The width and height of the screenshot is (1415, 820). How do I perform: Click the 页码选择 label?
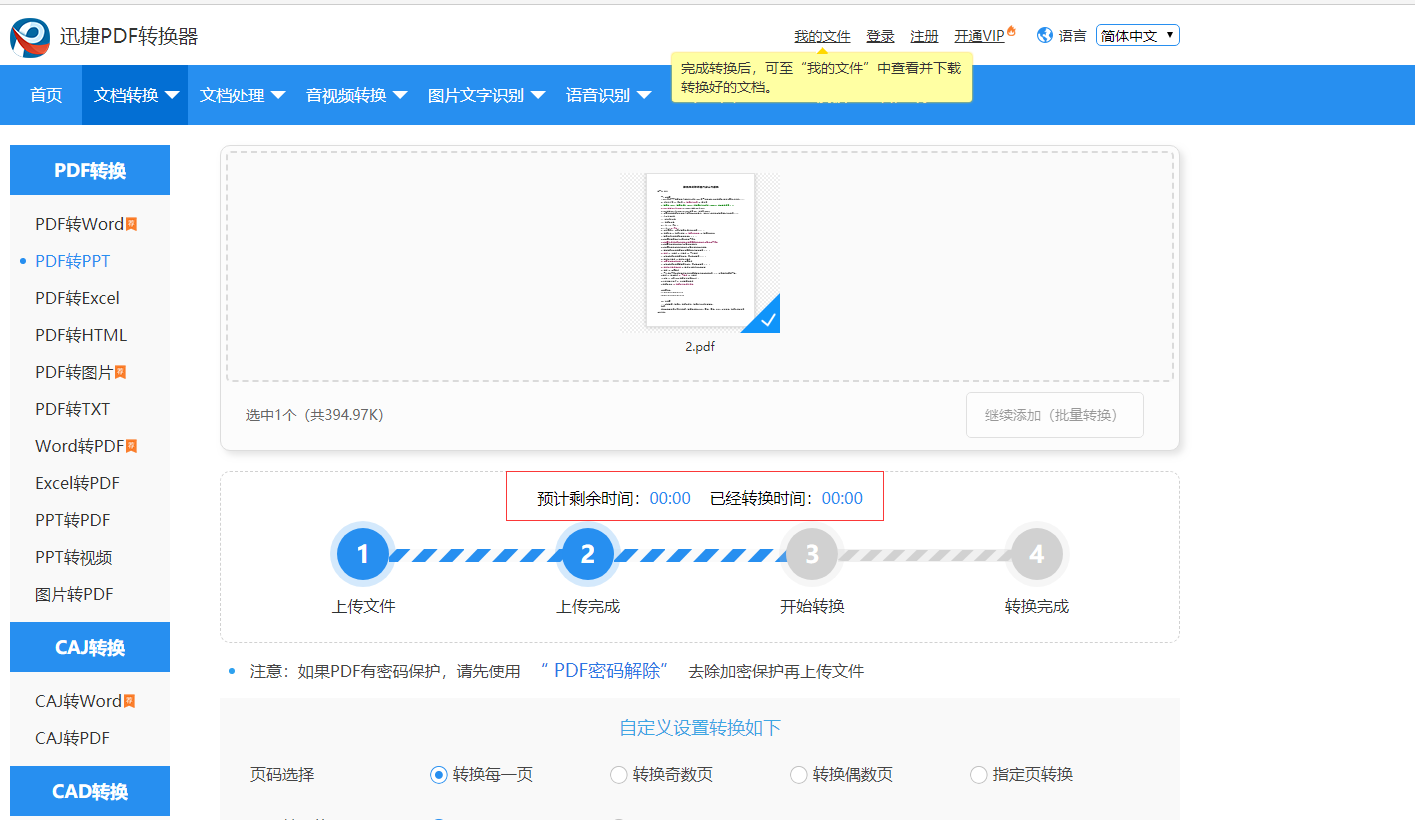pos(282,775)
